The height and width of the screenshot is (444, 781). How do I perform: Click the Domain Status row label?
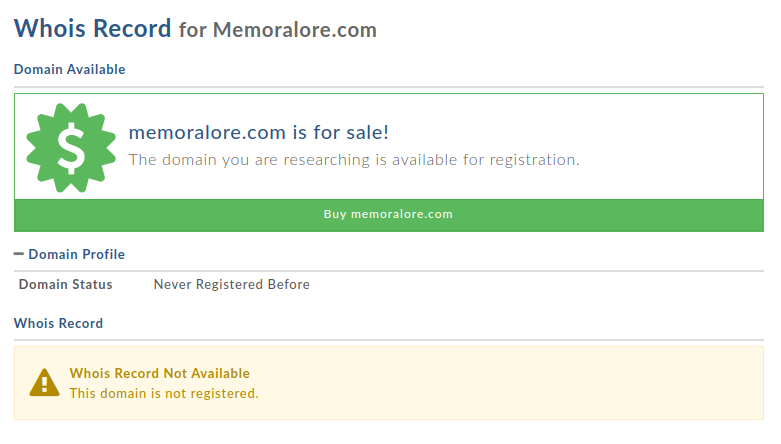[x=66, y=284]
